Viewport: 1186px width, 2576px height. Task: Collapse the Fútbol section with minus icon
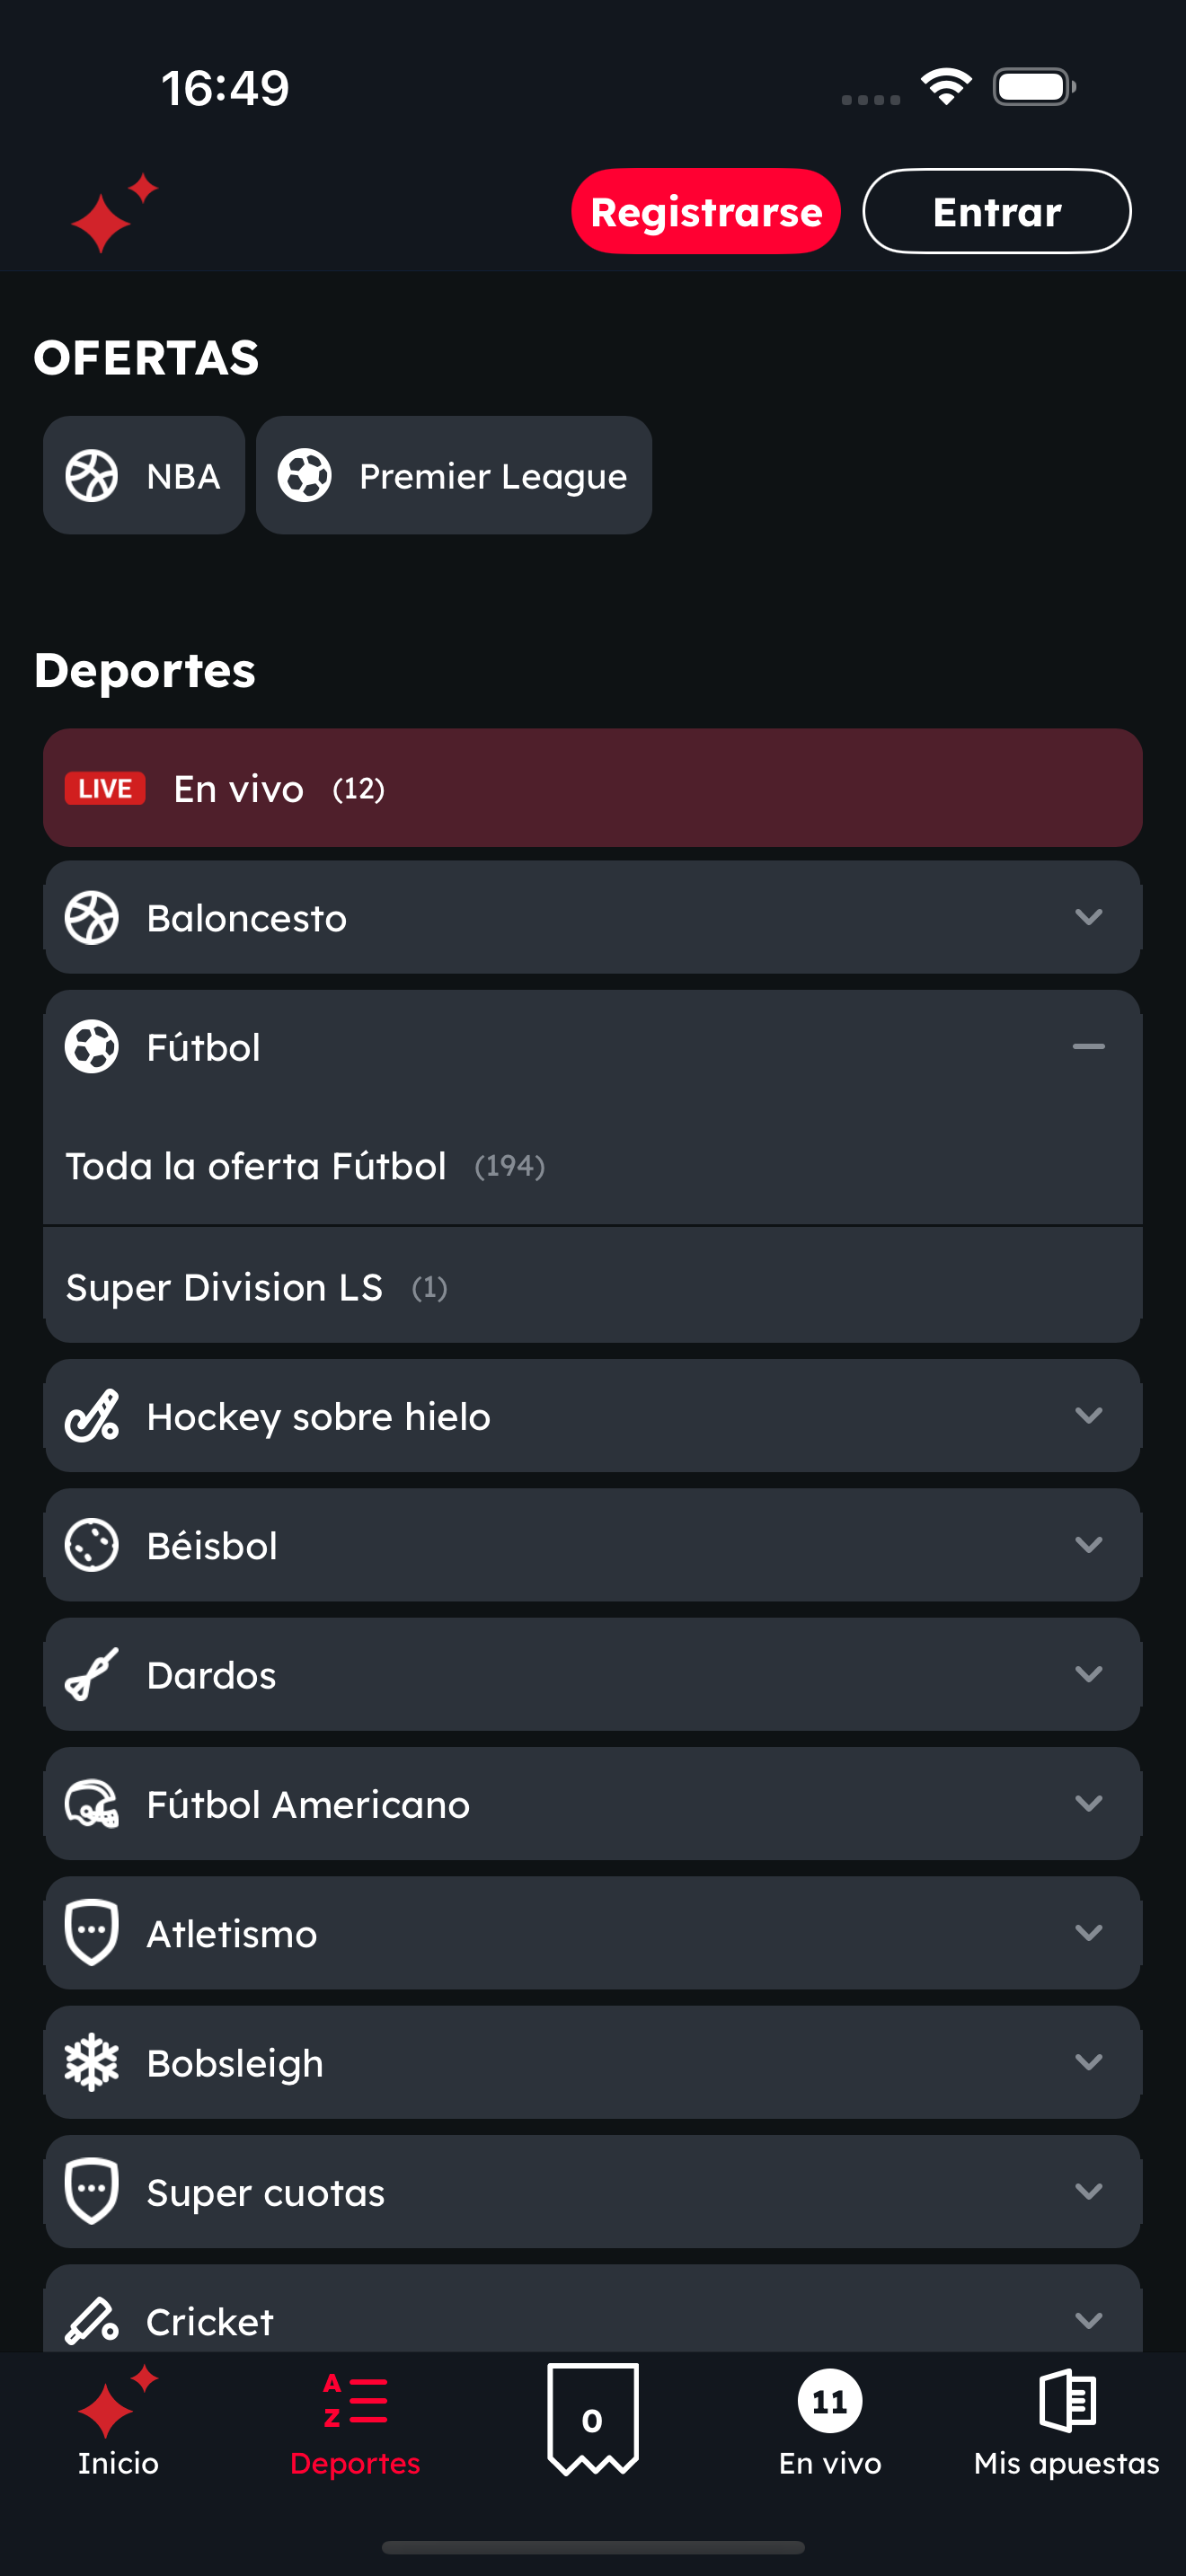[x=1088, y=1046]
